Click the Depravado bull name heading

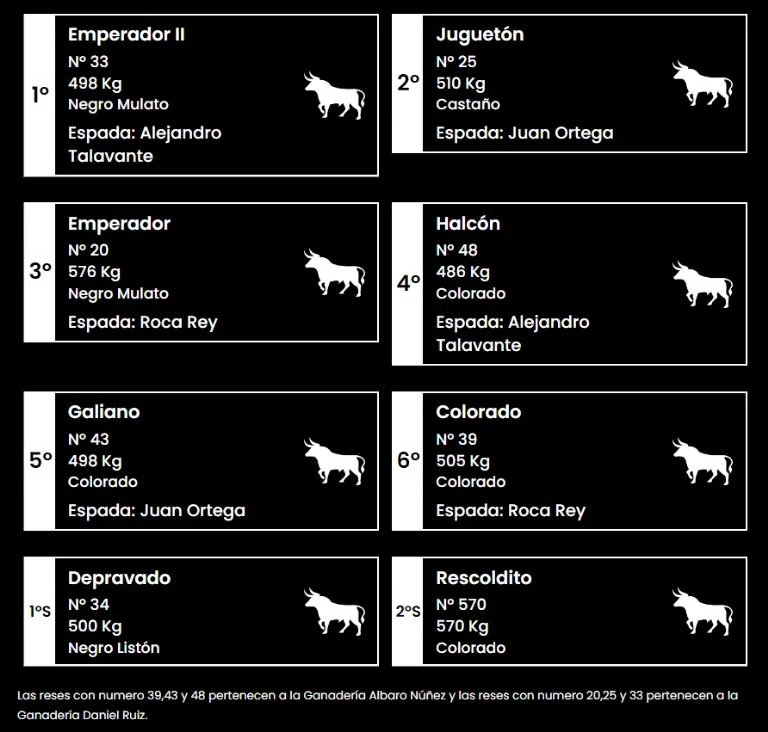tap(119, 578)
